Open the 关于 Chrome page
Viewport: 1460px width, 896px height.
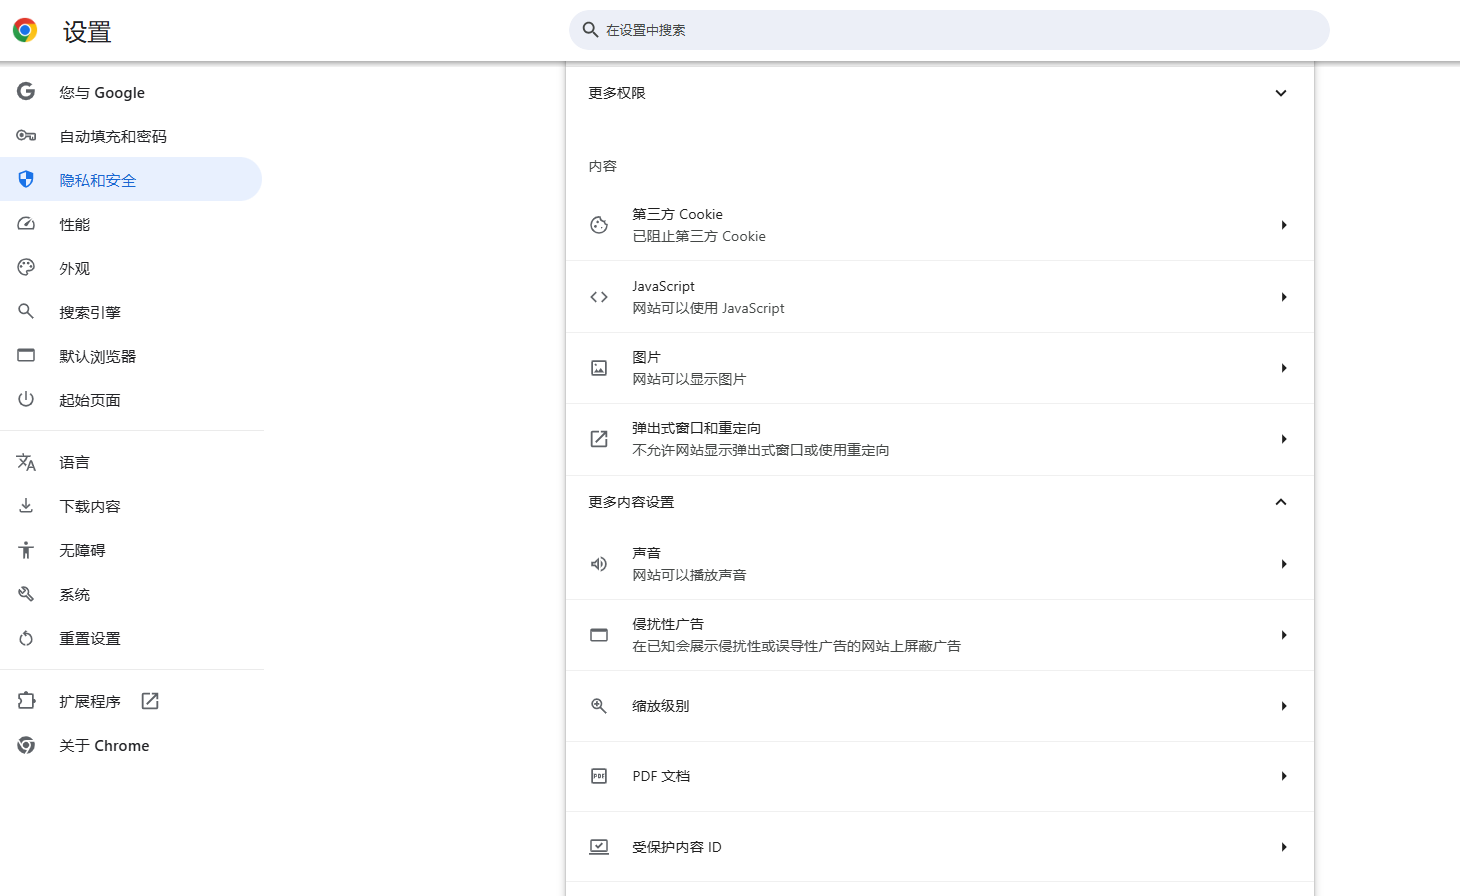click(131, 745)
